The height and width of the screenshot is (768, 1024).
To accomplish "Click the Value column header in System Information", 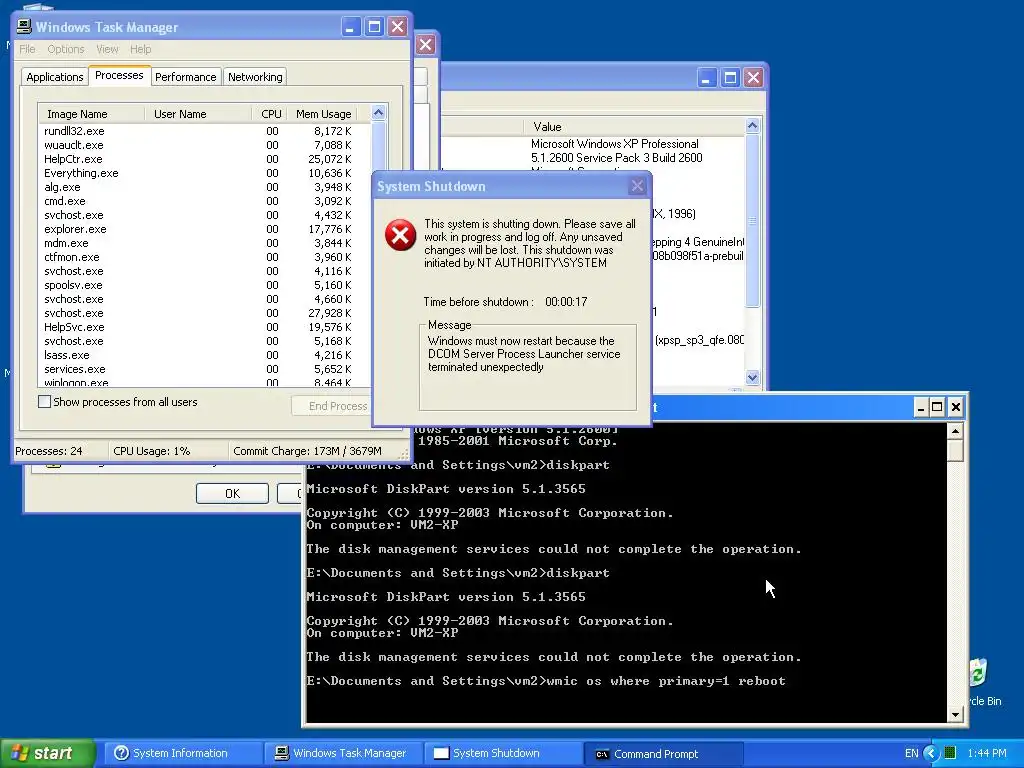I will pos(632,127).
